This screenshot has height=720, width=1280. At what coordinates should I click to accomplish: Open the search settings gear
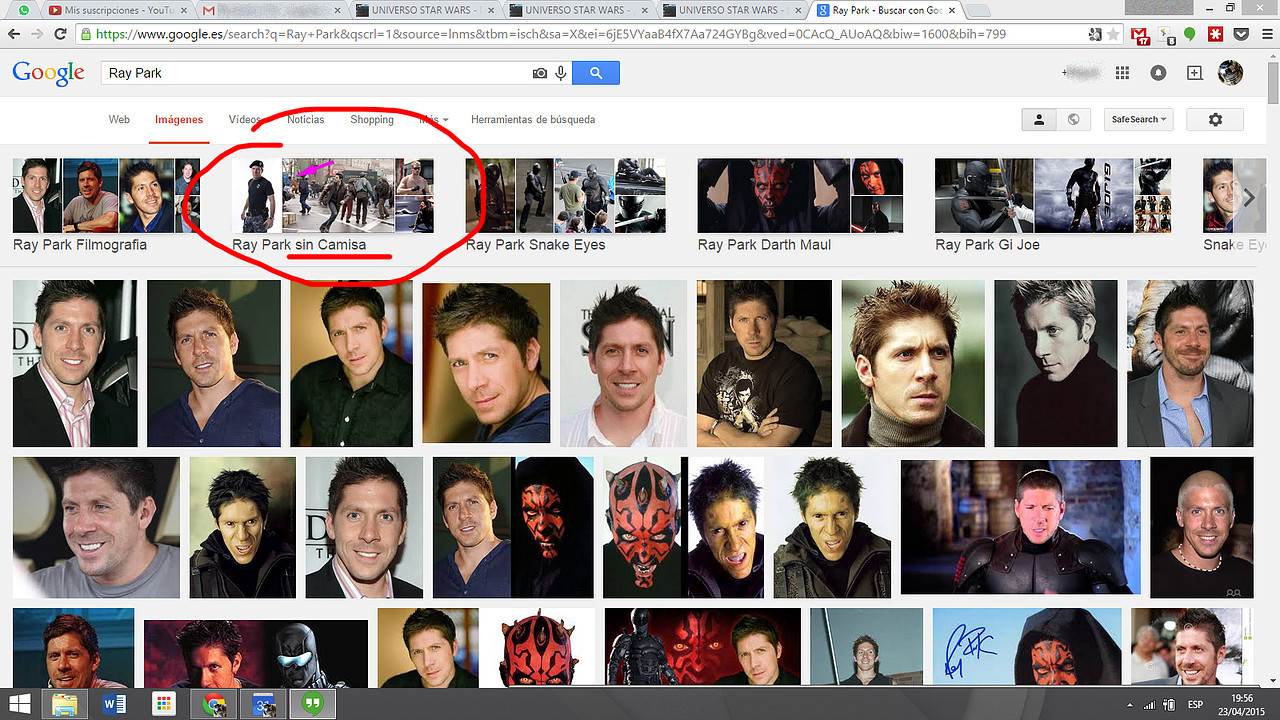[1215, 119]
